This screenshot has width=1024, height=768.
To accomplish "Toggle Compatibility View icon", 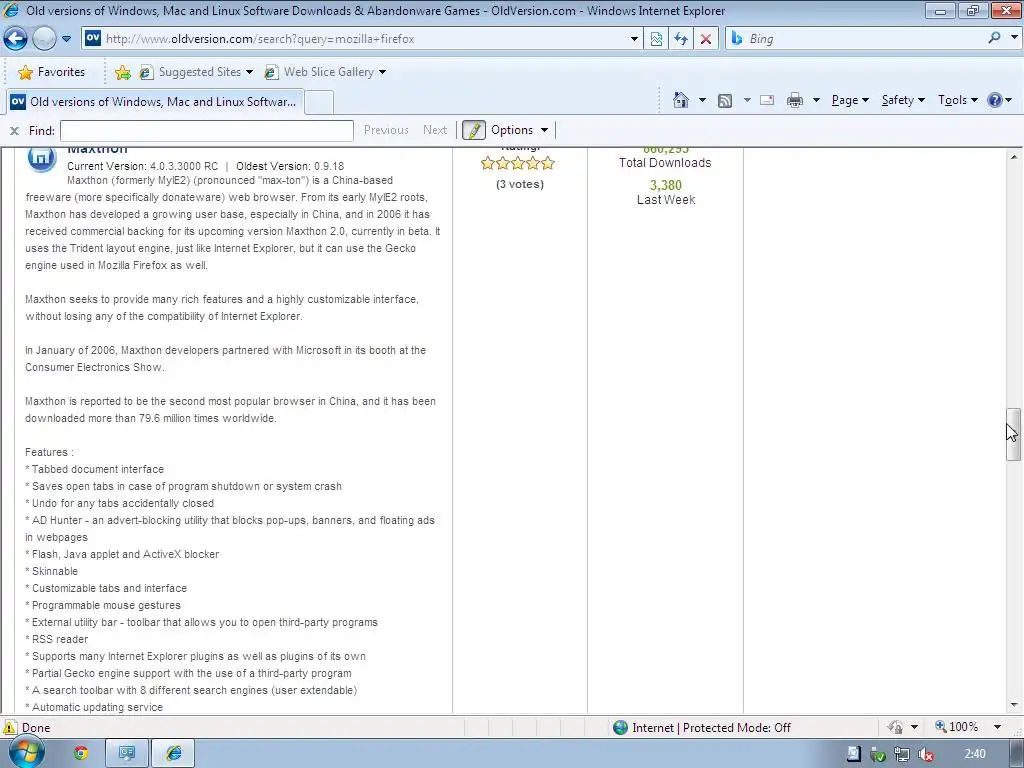I will (x=656, y=39).
